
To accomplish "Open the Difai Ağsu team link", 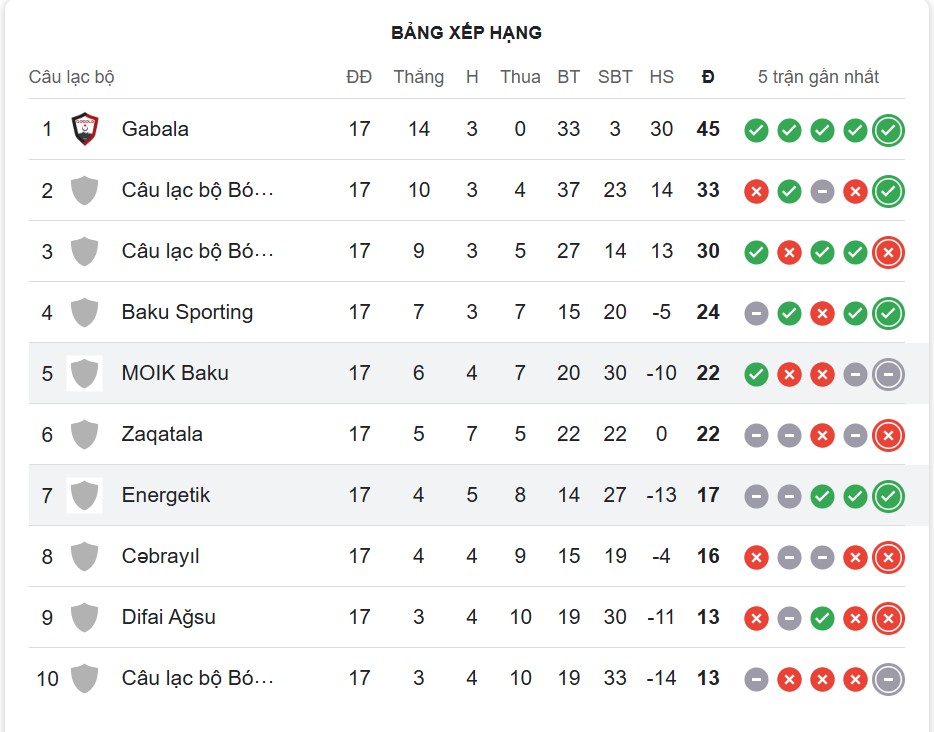I will pyautogui.click(x=168, y=617).
